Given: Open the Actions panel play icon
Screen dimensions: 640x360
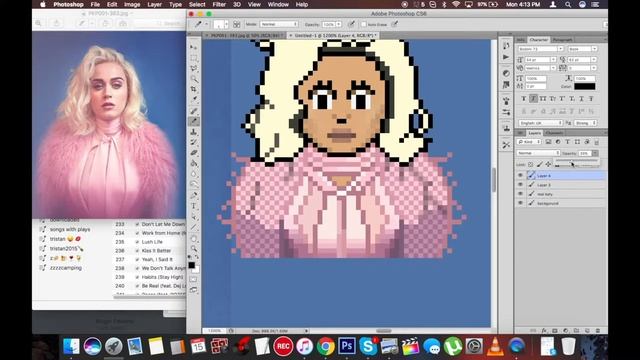Looking at the screenshot, I should click(x=506, y=57).
